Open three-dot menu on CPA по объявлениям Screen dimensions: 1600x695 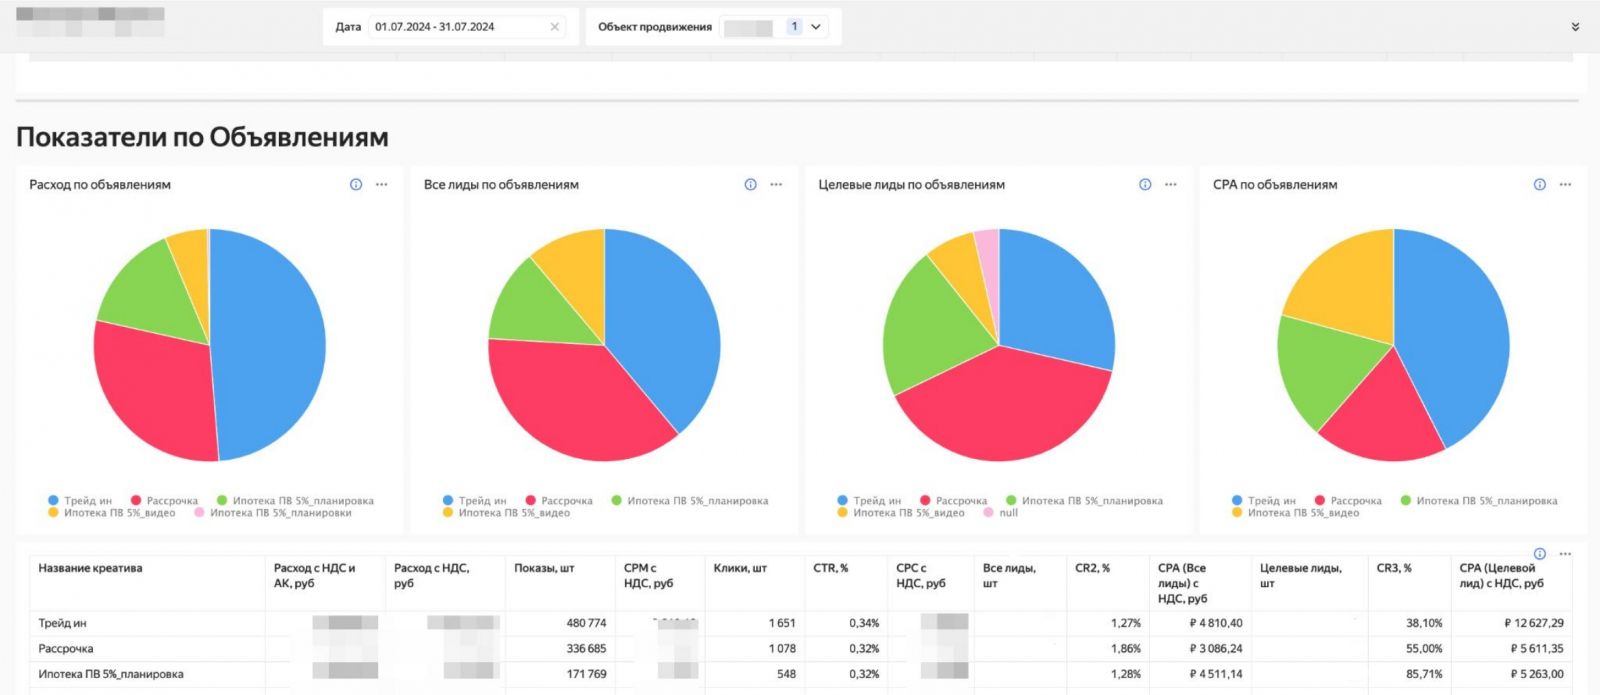(1565, 185)
